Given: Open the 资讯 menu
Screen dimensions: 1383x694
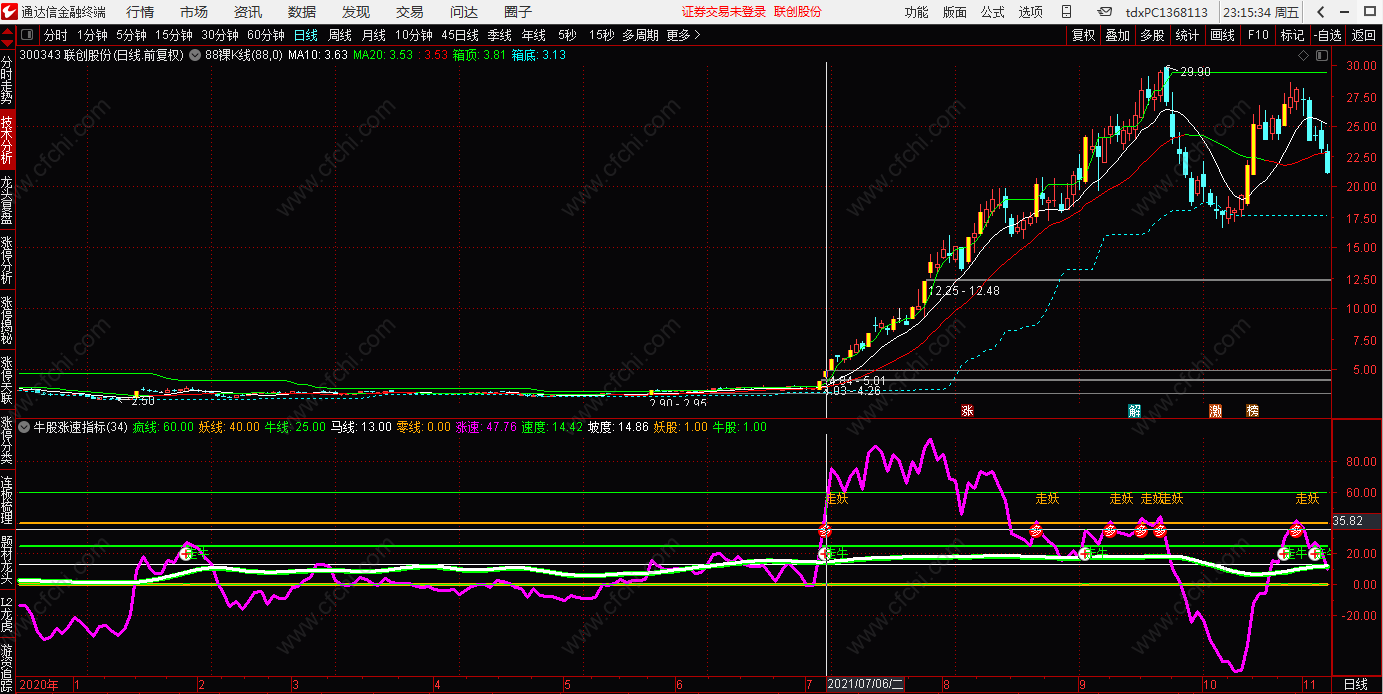Looking at the screenshot, I should point(248,12).
